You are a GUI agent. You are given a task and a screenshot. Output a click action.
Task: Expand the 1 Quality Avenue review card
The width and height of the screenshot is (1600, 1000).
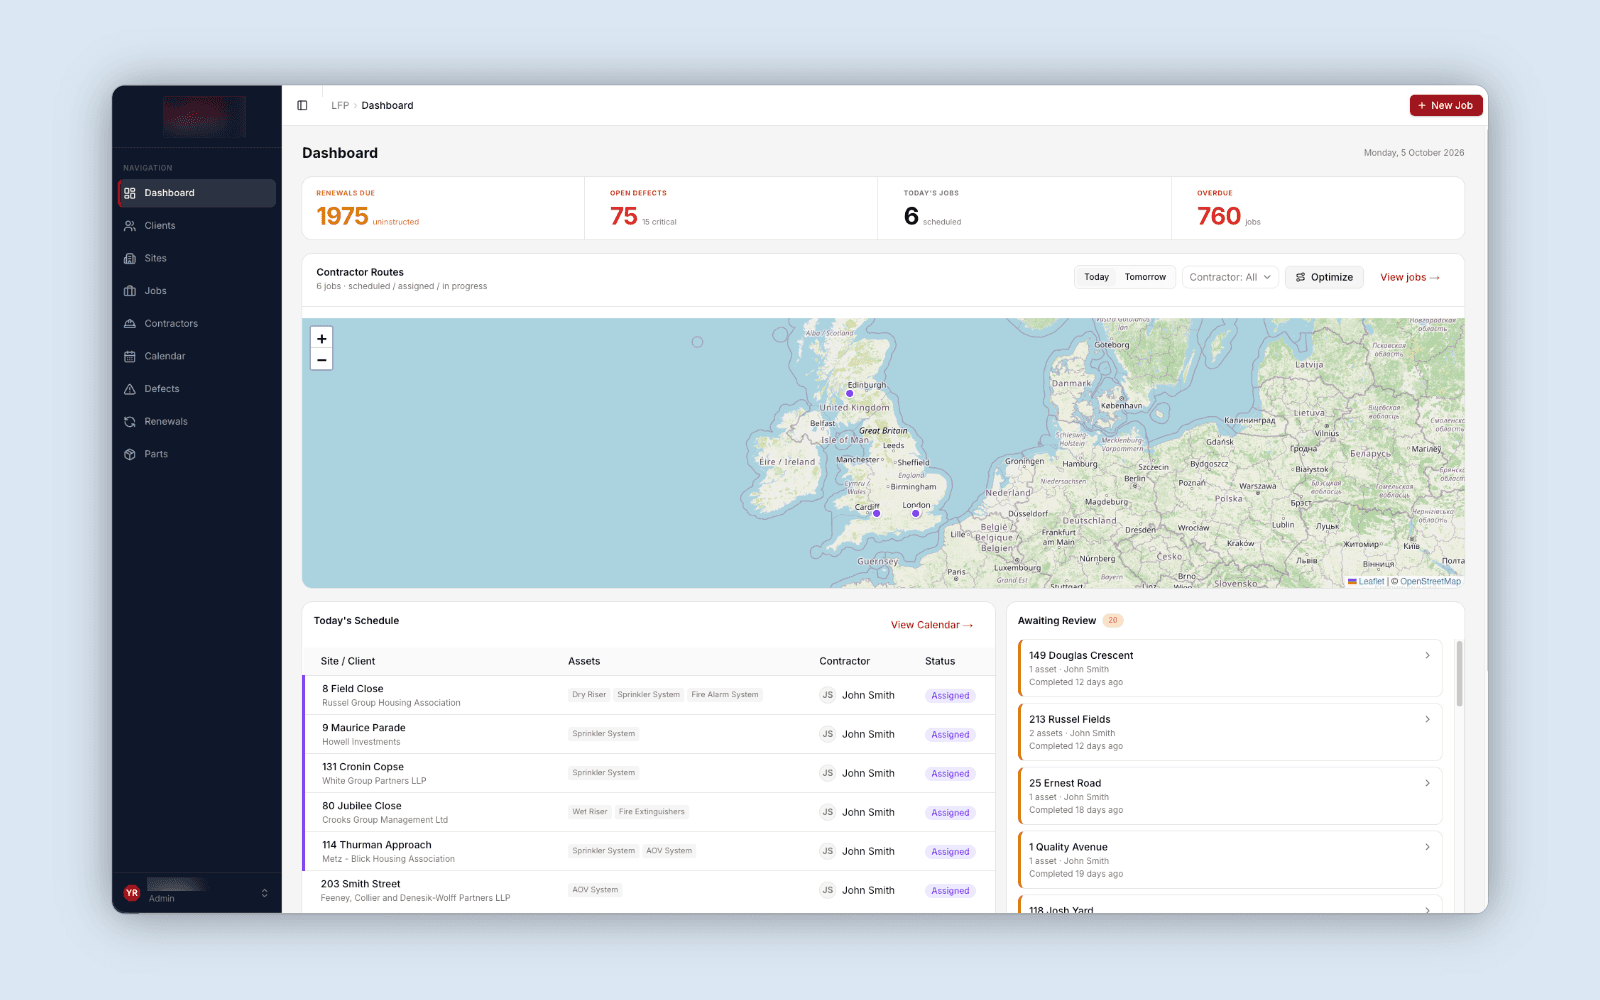(1230, 860)
